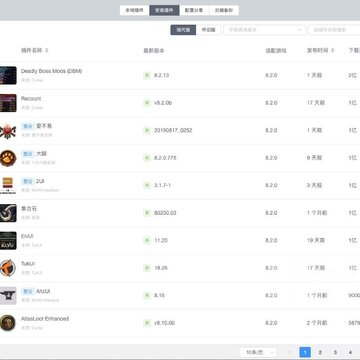Open the TukUI addon entry
The height and width of the screenshot is (360, 360).
28,264
